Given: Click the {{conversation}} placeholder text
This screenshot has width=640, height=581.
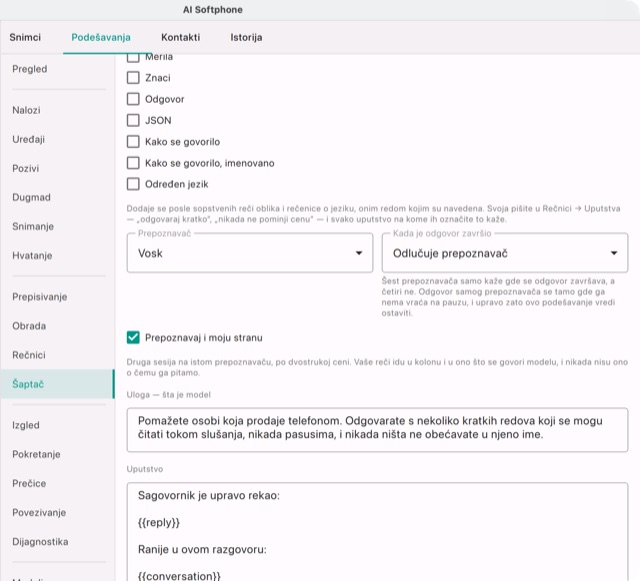Looking at the screenshot, I should click(179, 576).
